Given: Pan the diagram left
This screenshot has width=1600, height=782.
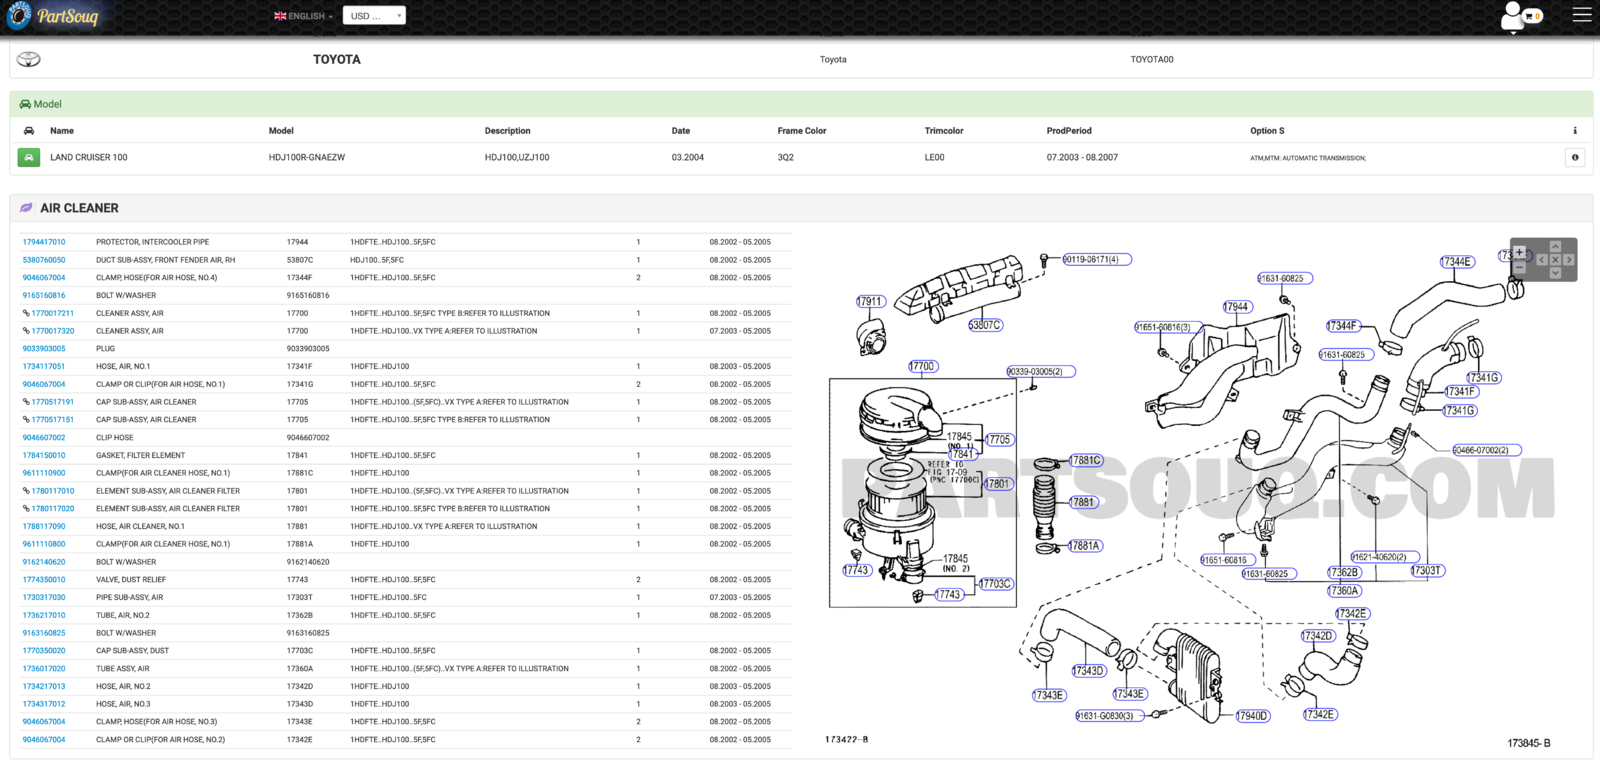Looking at the screenshot, I should [x=1542, y=260].
